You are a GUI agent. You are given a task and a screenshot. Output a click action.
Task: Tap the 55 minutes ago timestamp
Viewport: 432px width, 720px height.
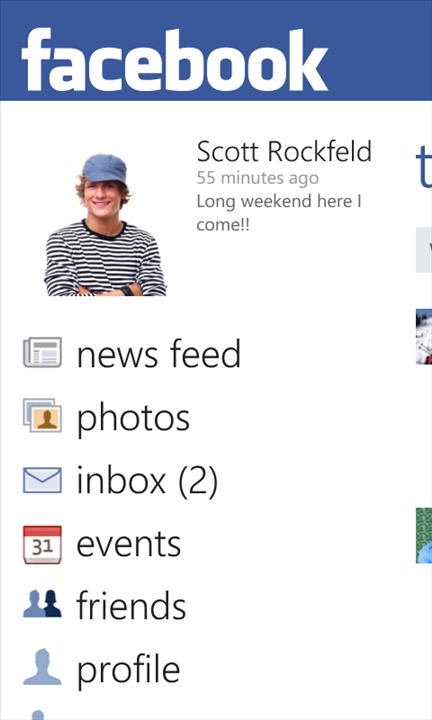pos(258,178)
